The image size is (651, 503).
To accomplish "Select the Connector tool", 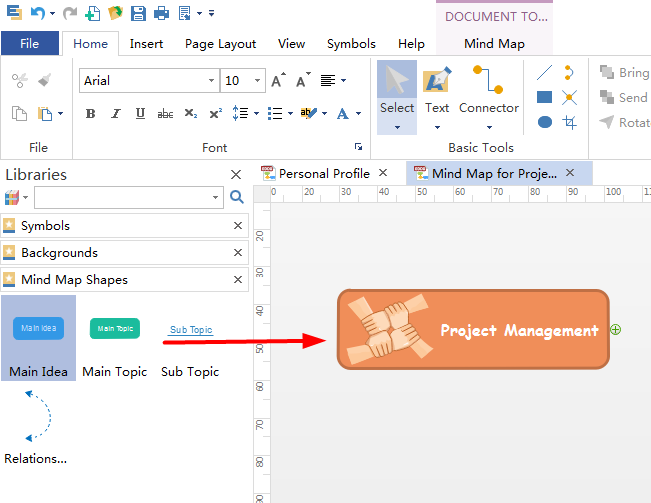I will [x=488, y=88].
